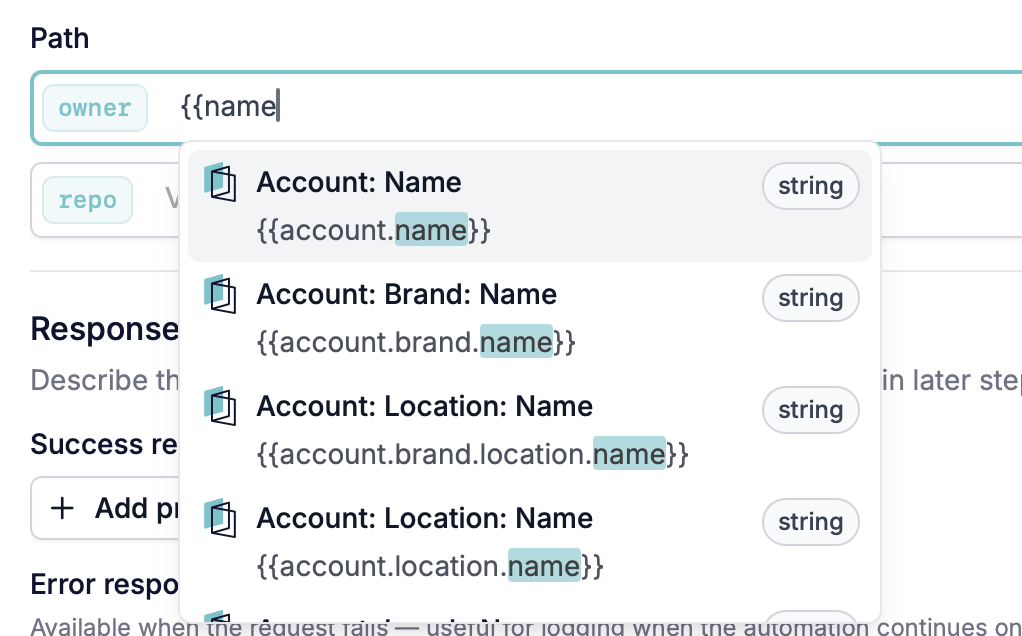Viewport: 1022px width, 636px height.
Task: Click the Response section heading
Action: [104, 328]
